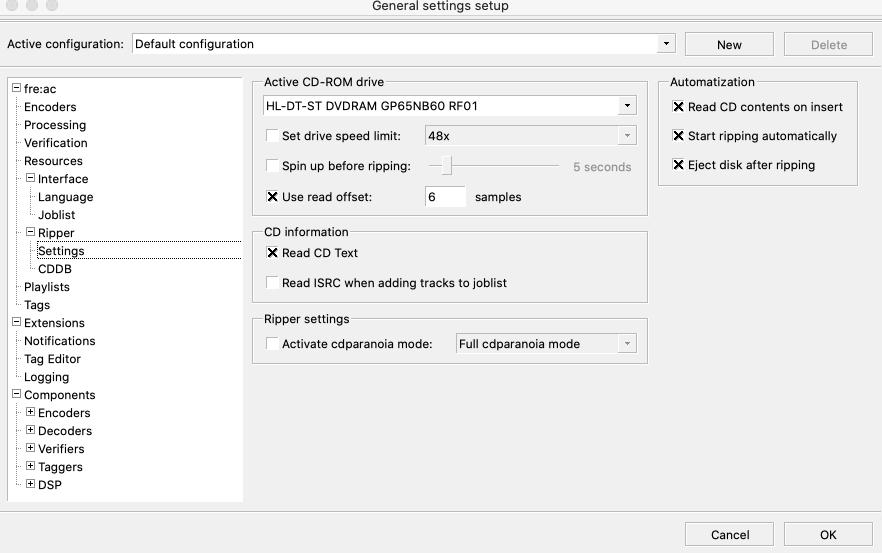882x553 pixels.
Task: Click the New configuration button
Action: click(729, 44)
